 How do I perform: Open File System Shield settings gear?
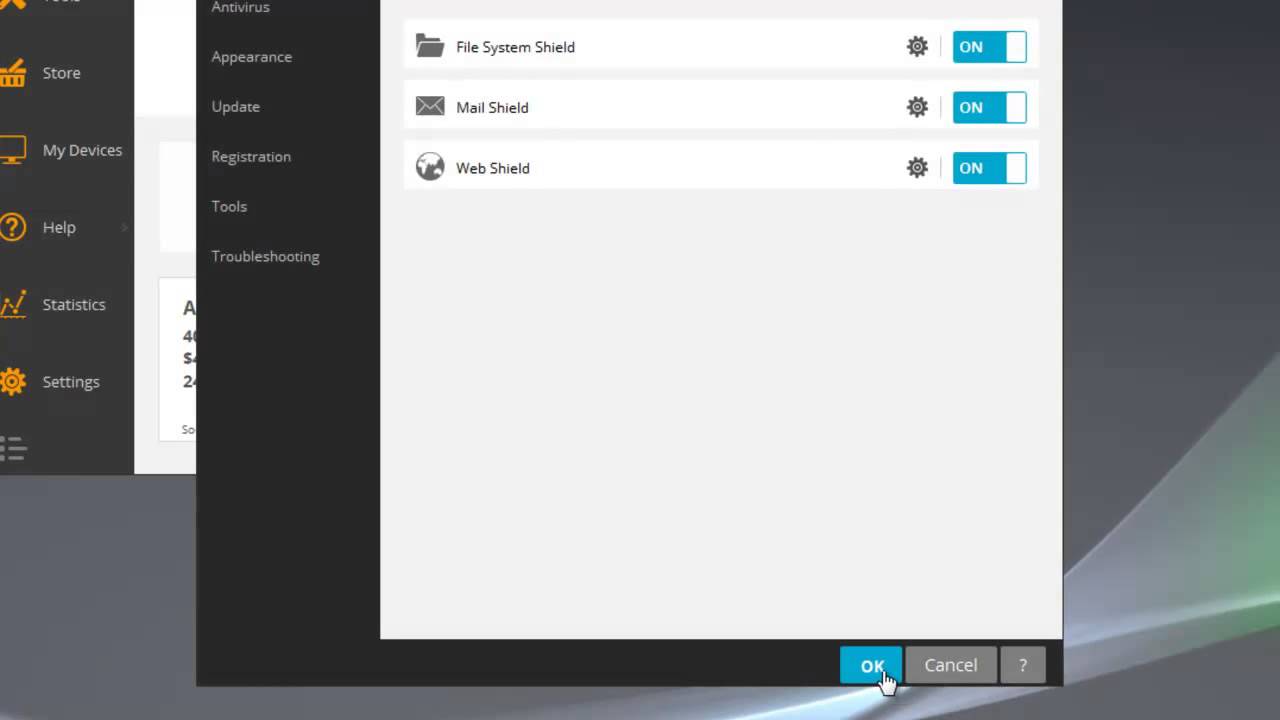tap(917, 47)
